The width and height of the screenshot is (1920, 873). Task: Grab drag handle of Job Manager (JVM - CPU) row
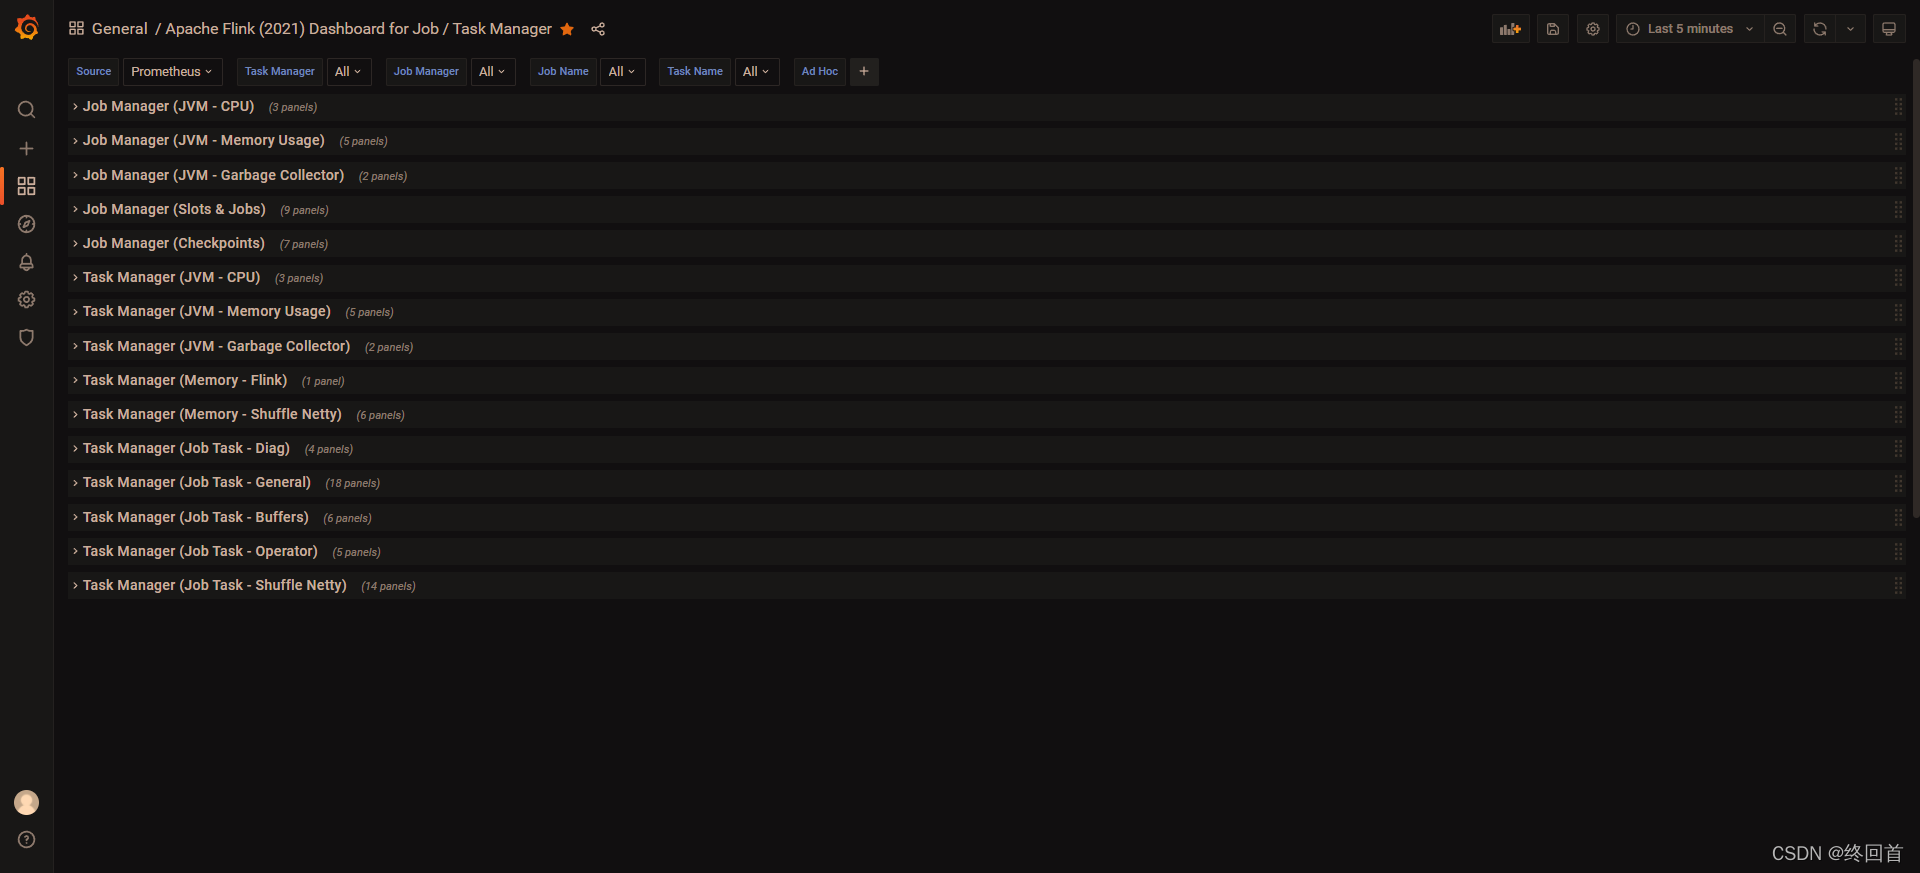pyautogui.click(x=1898, y=107)
